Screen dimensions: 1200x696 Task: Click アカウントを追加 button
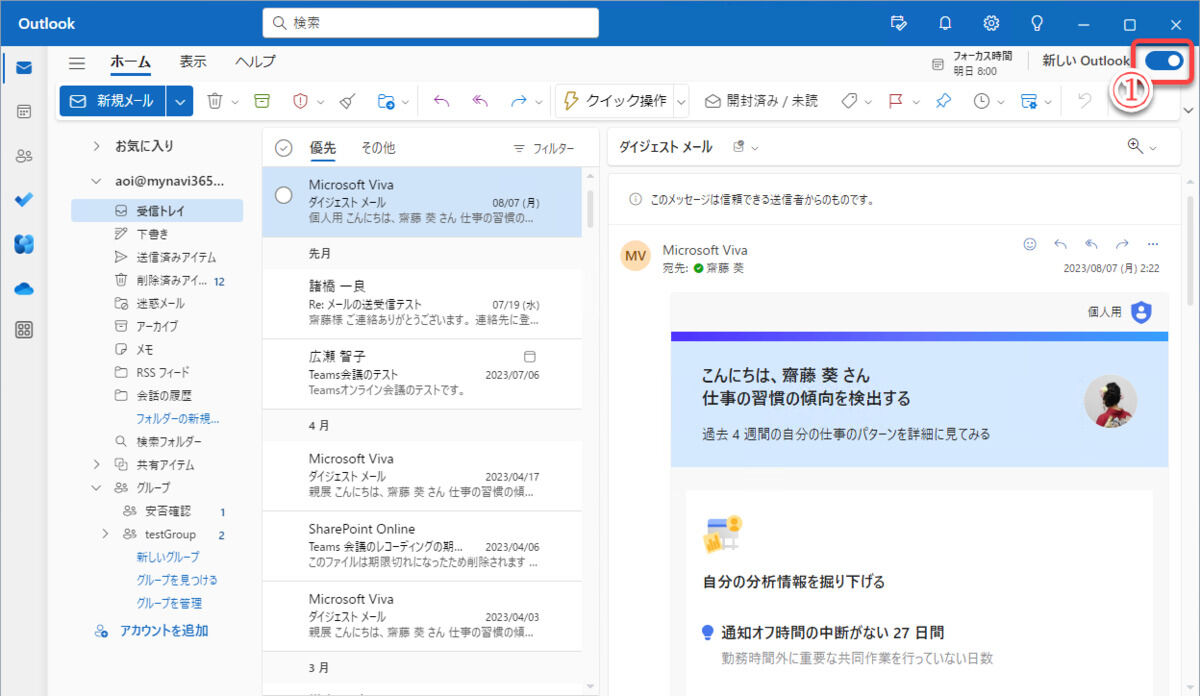coord(152,631)
